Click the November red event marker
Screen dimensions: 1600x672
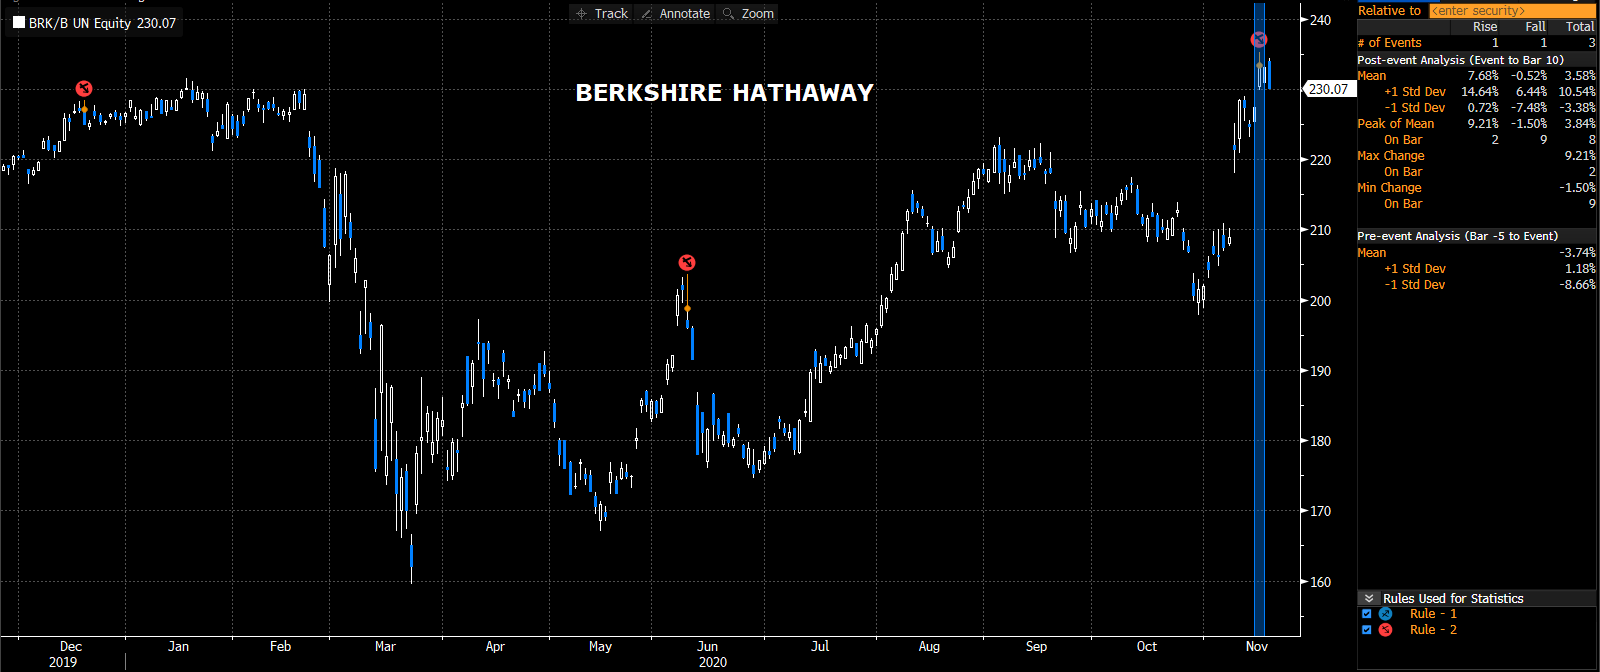click(1259, 40)
